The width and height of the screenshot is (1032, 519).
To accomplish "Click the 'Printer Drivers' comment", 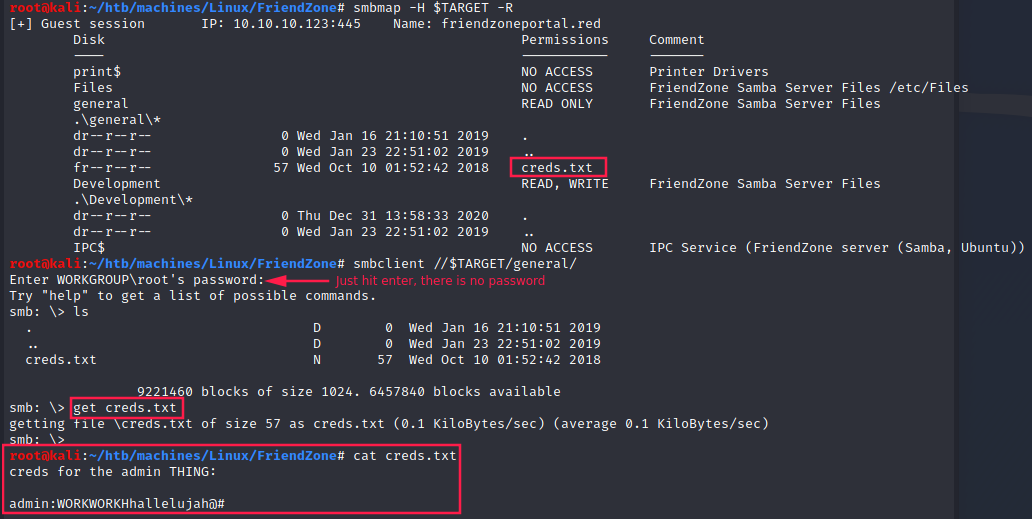I will (709, 72).
